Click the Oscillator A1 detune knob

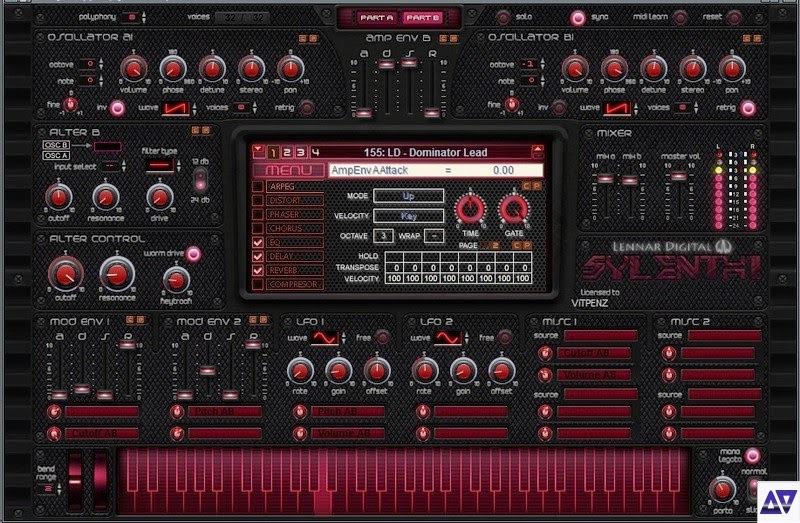pos(212,69)
